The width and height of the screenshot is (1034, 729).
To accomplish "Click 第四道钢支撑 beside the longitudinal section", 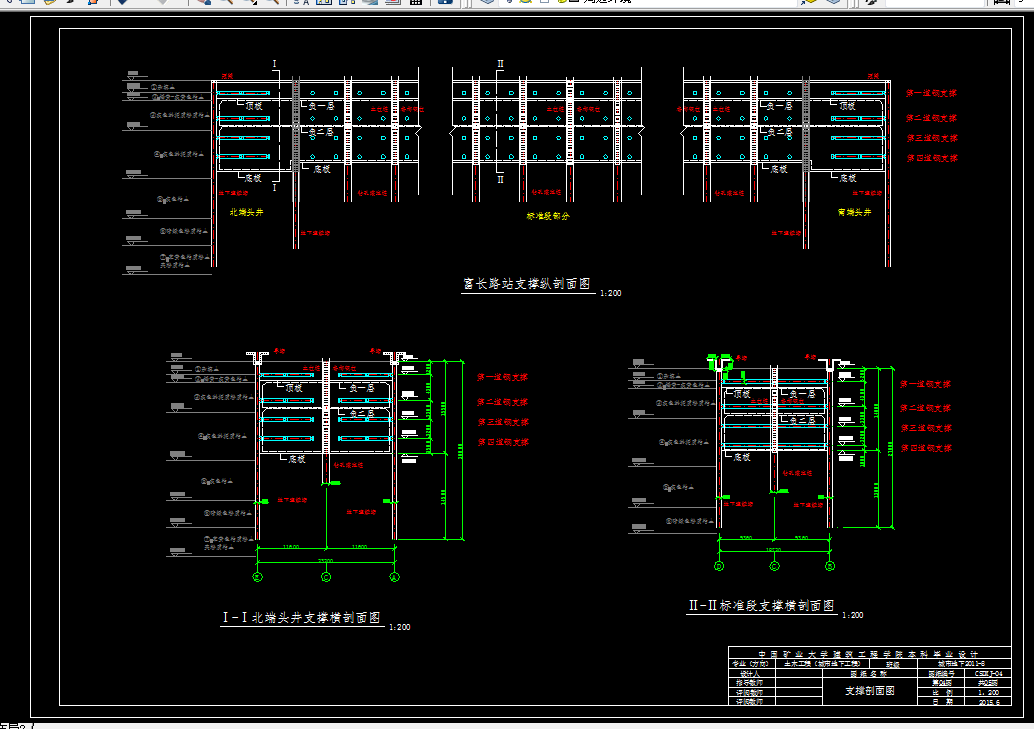I will [x=932, y=158].
